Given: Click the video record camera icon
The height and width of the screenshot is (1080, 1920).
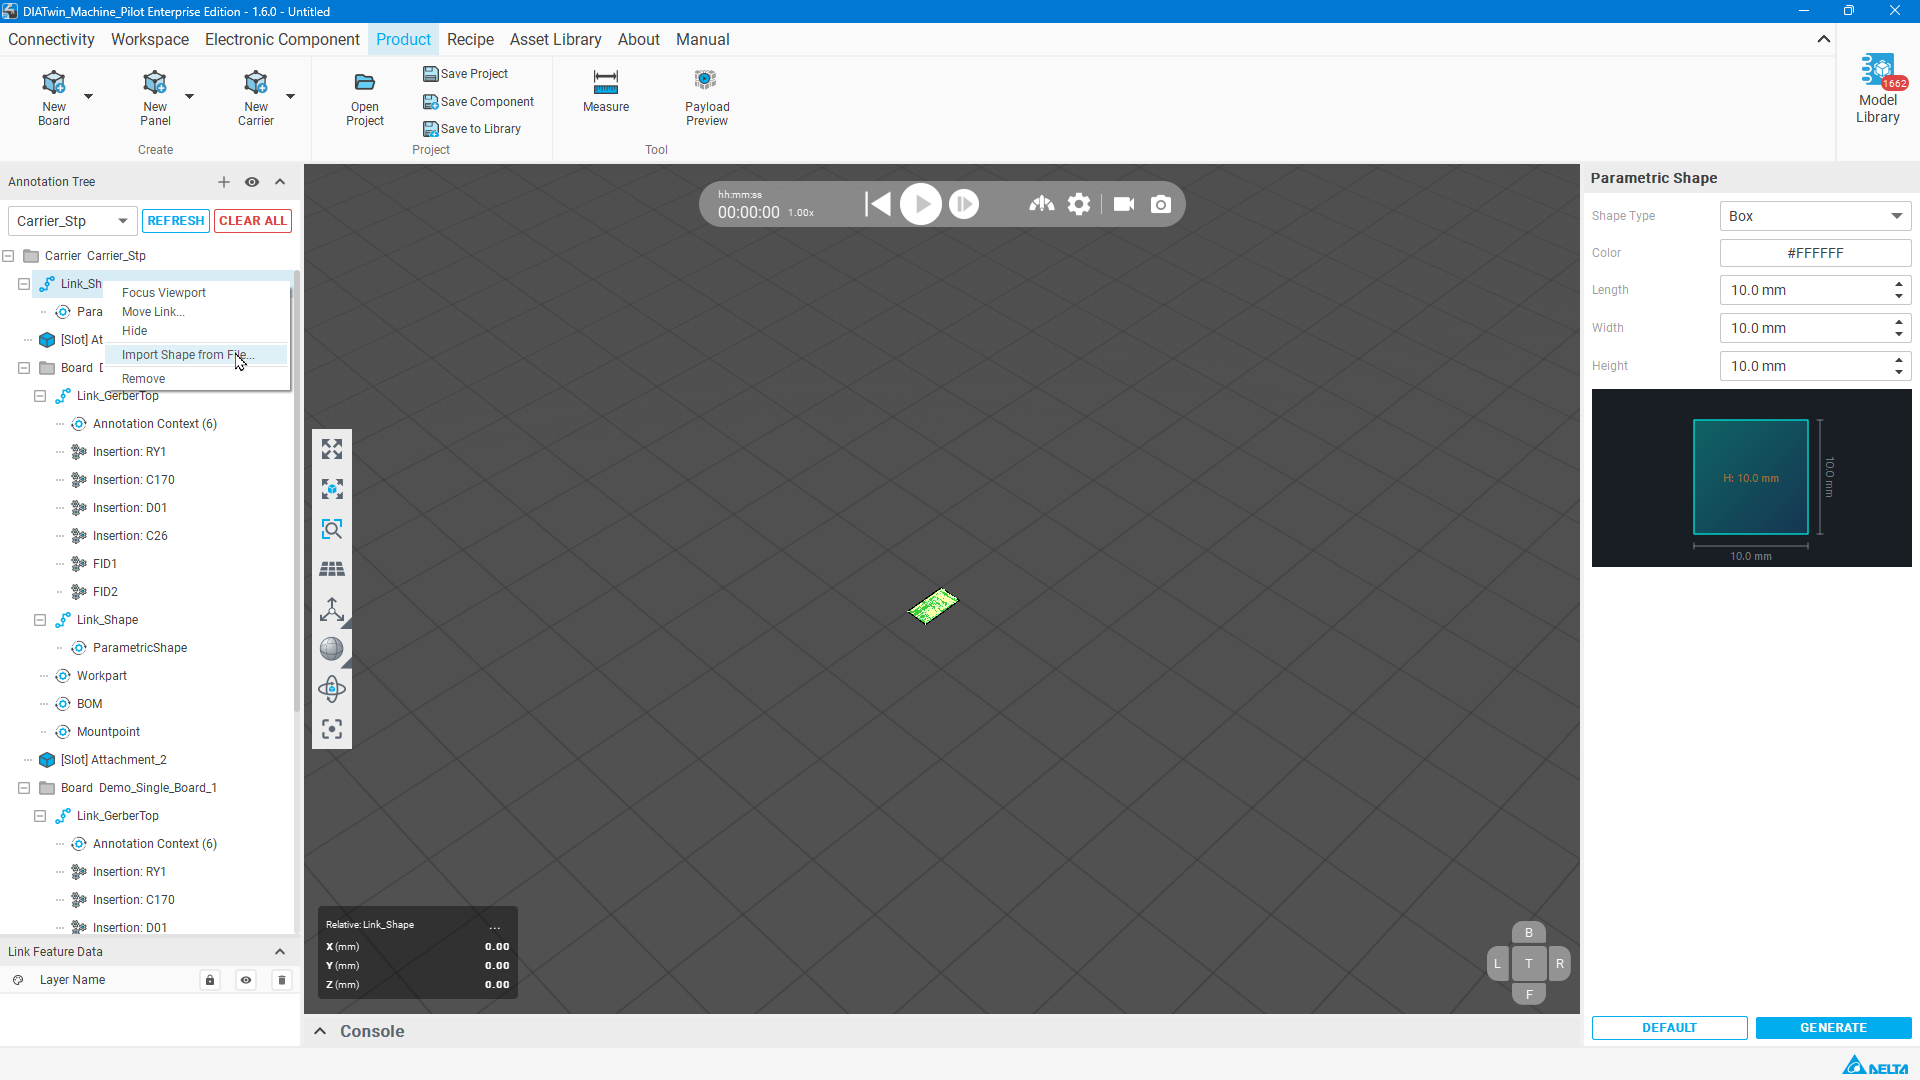Looking at the screenshot, I should pyautogui.click(x=1124, y=204).
